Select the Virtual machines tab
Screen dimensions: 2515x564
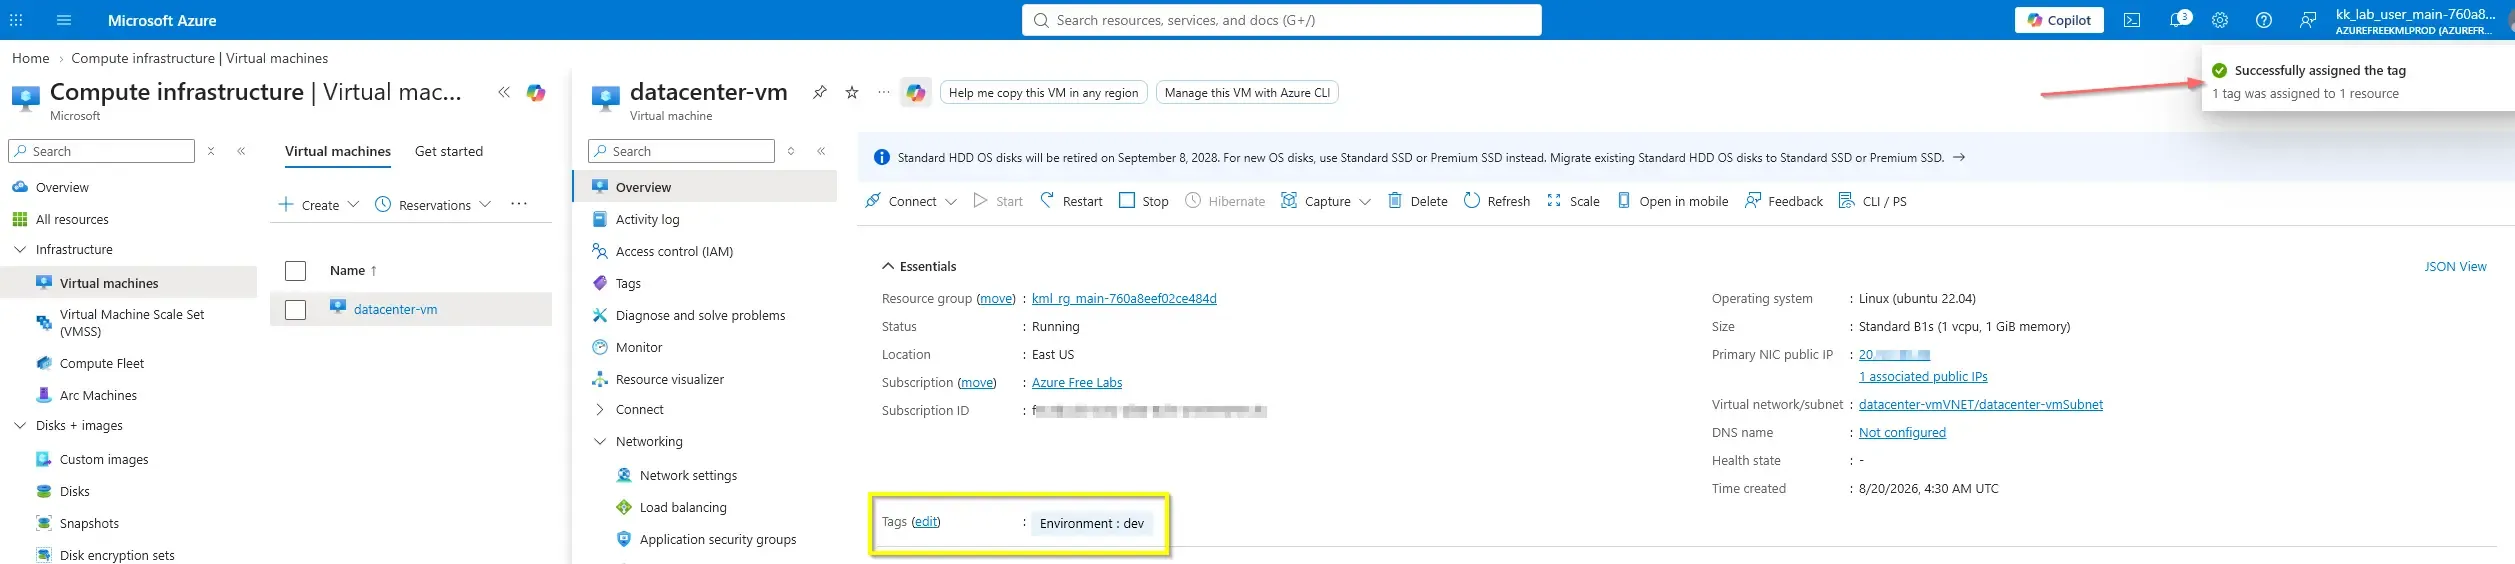pos(338,151)
